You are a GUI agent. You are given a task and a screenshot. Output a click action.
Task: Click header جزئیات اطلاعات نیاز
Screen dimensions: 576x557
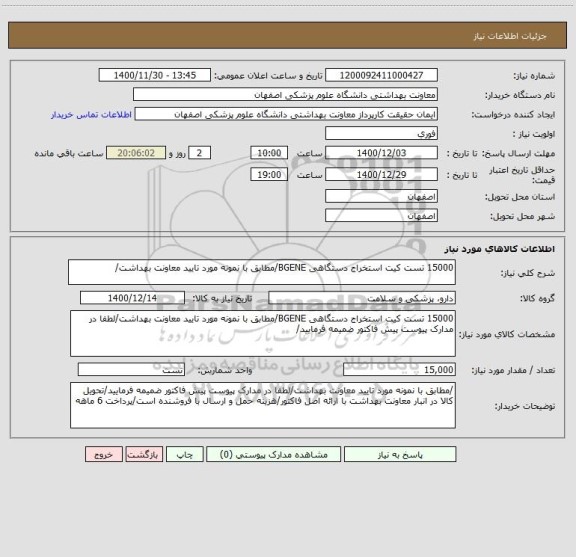click(x=510, y=36)
